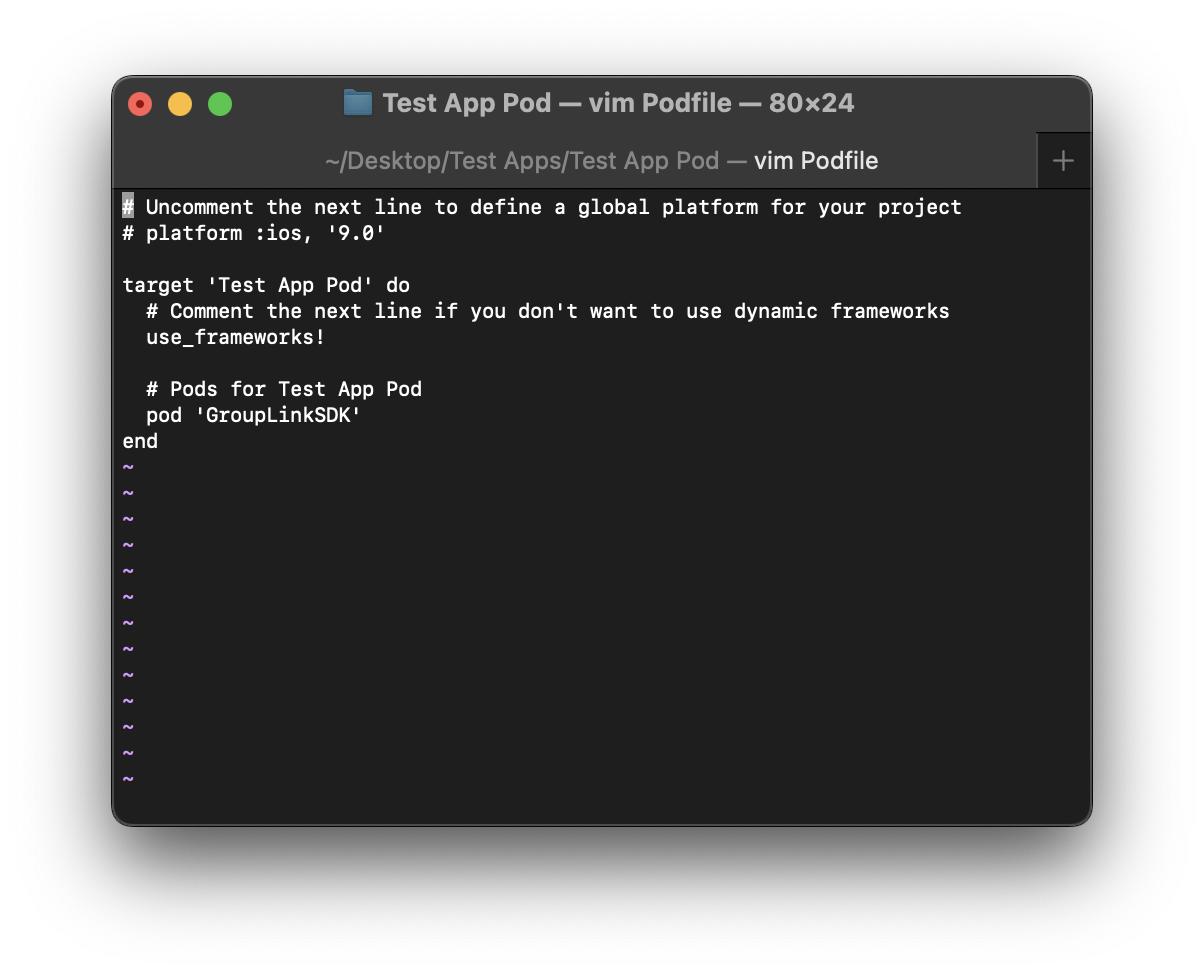1204x974 pixels.
Task: Click the '# Pods for Test App Pod' comment
Action: tap(284, 389)
